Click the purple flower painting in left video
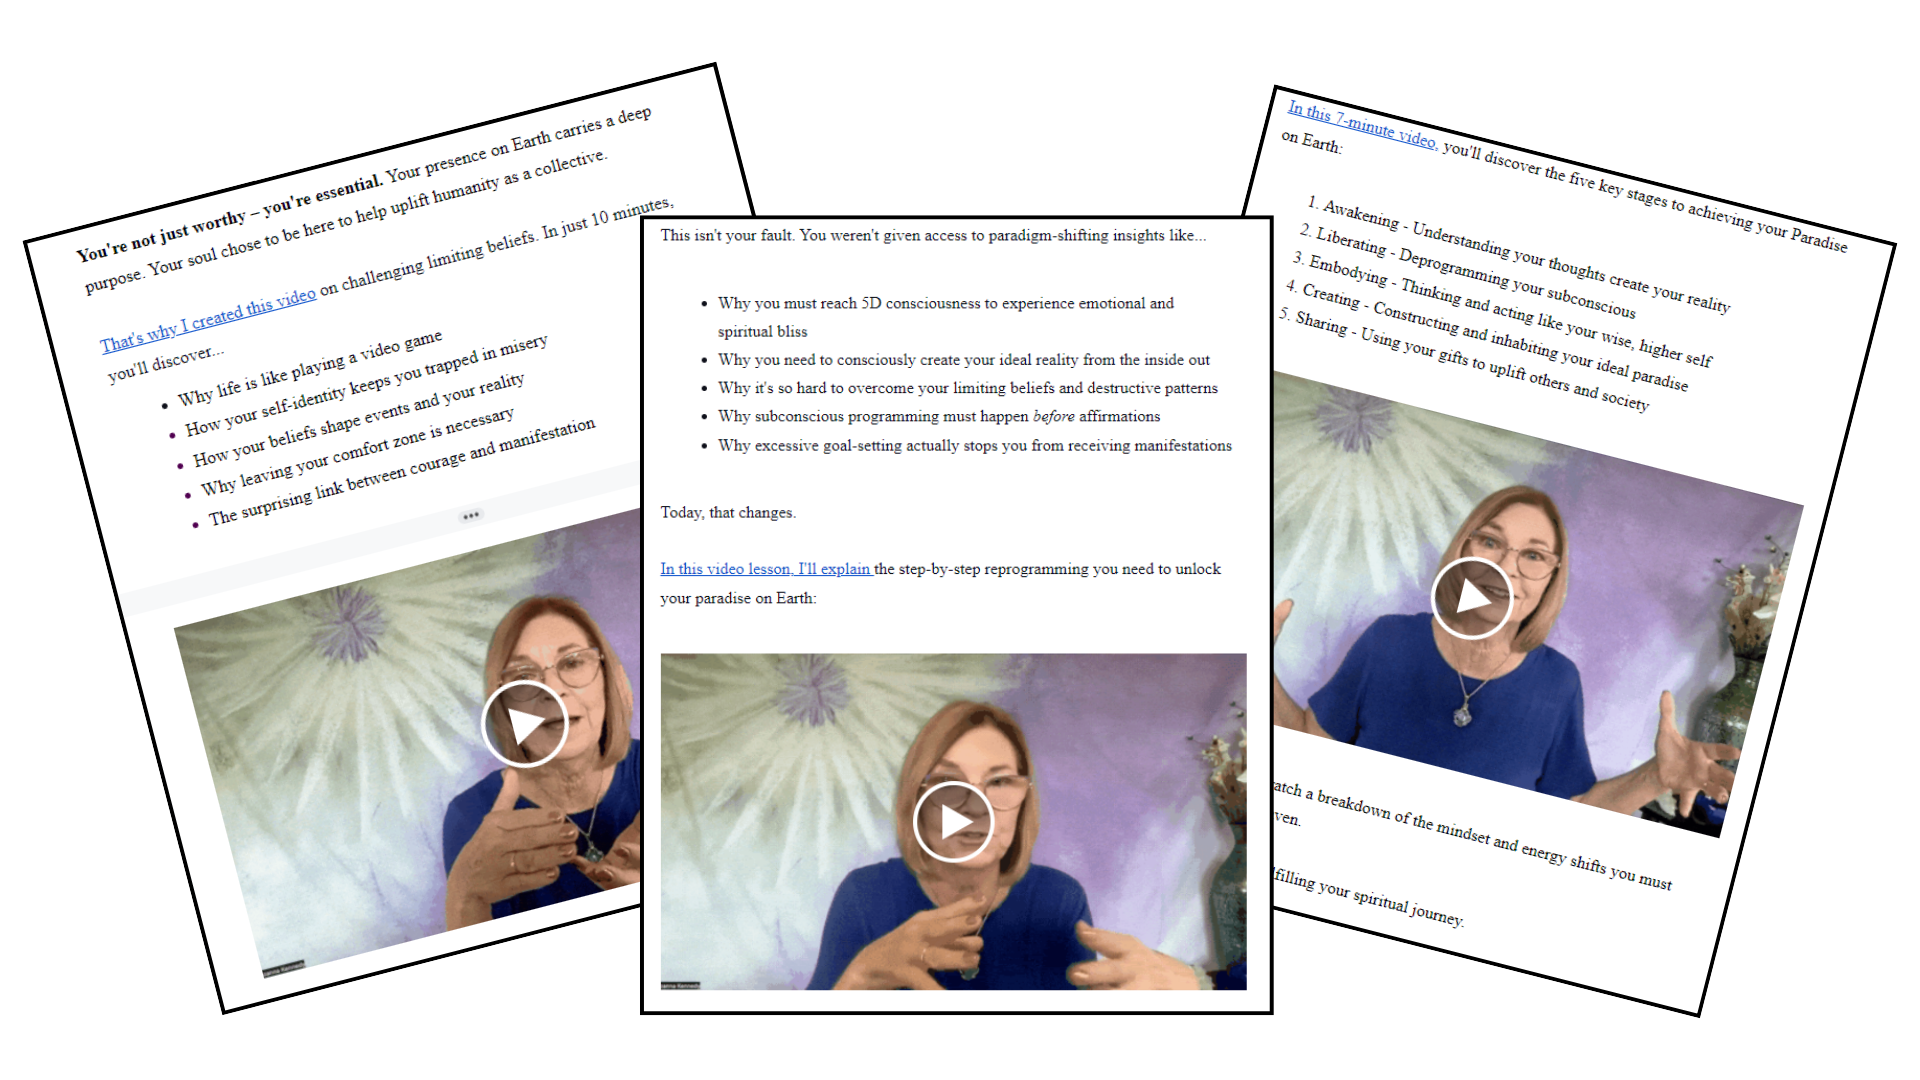This screenshot has width=1920, height=1080. tap(349, 622)
